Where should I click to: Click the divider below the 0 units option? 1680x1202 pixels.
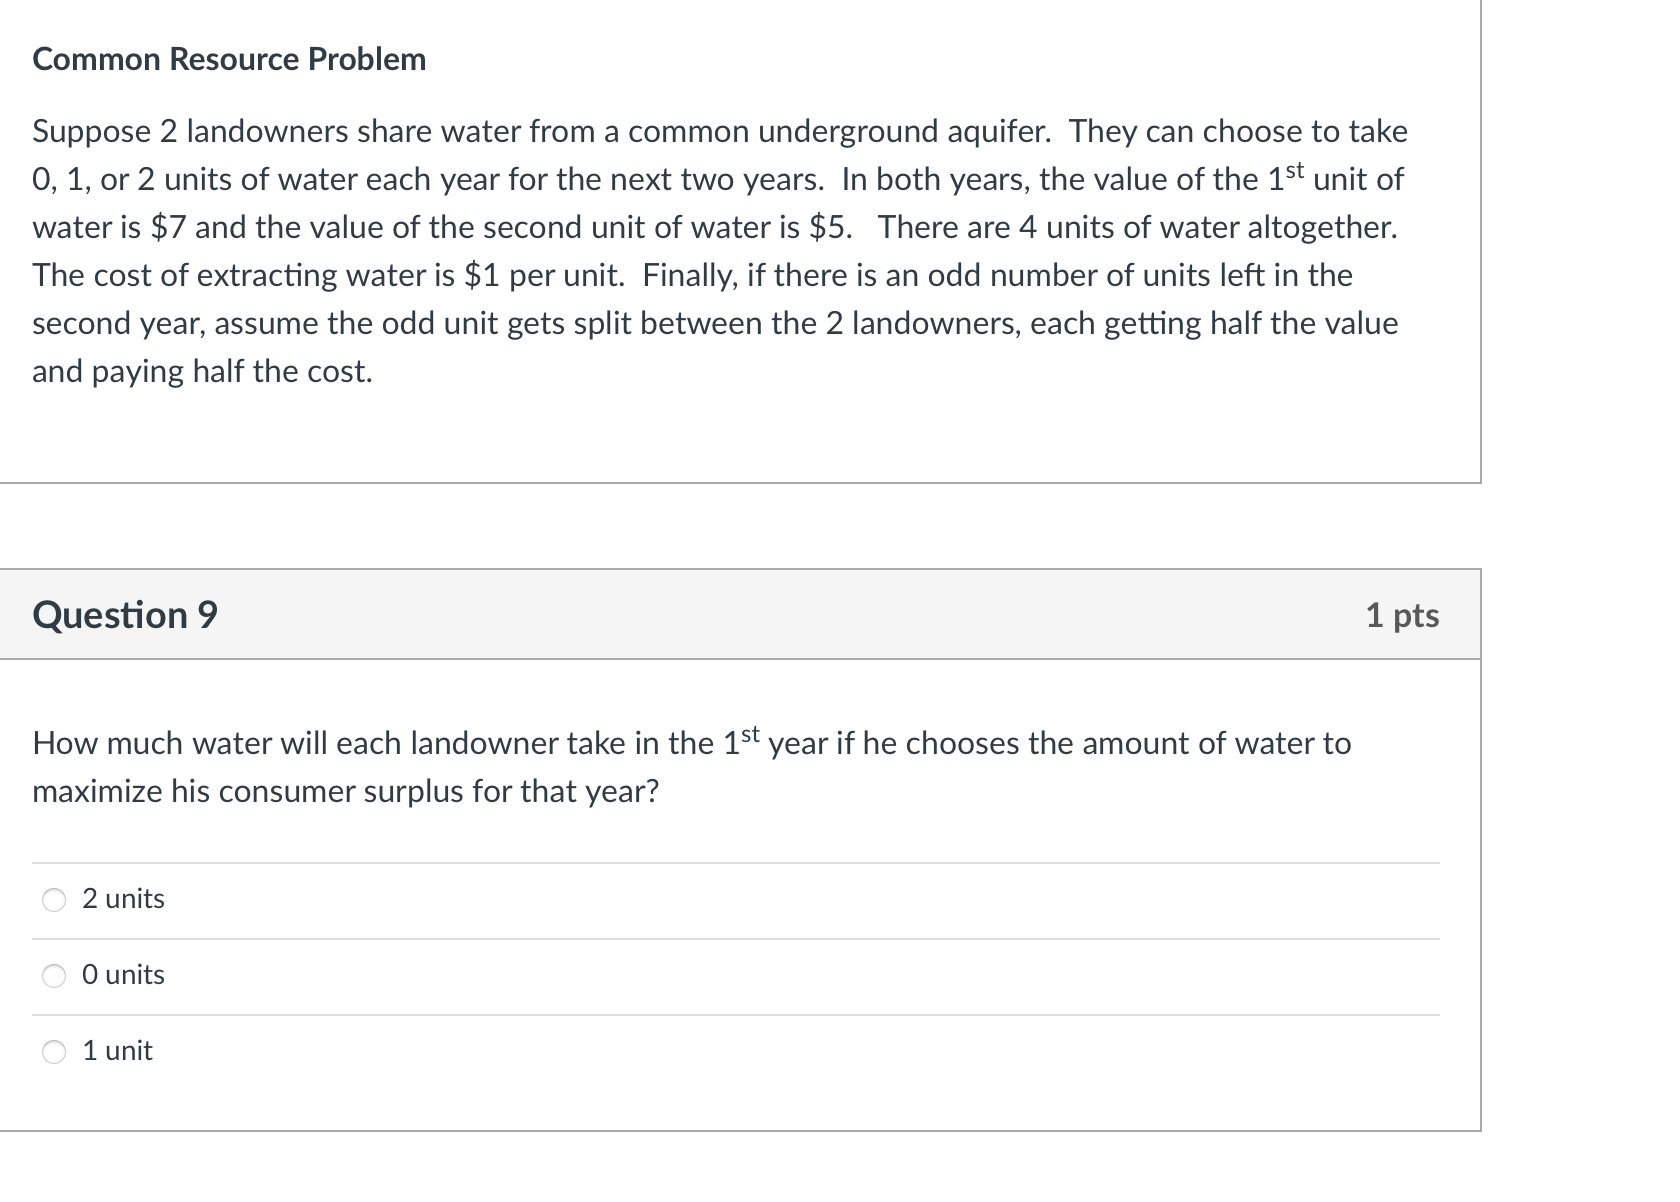[x=740, y=1014]
